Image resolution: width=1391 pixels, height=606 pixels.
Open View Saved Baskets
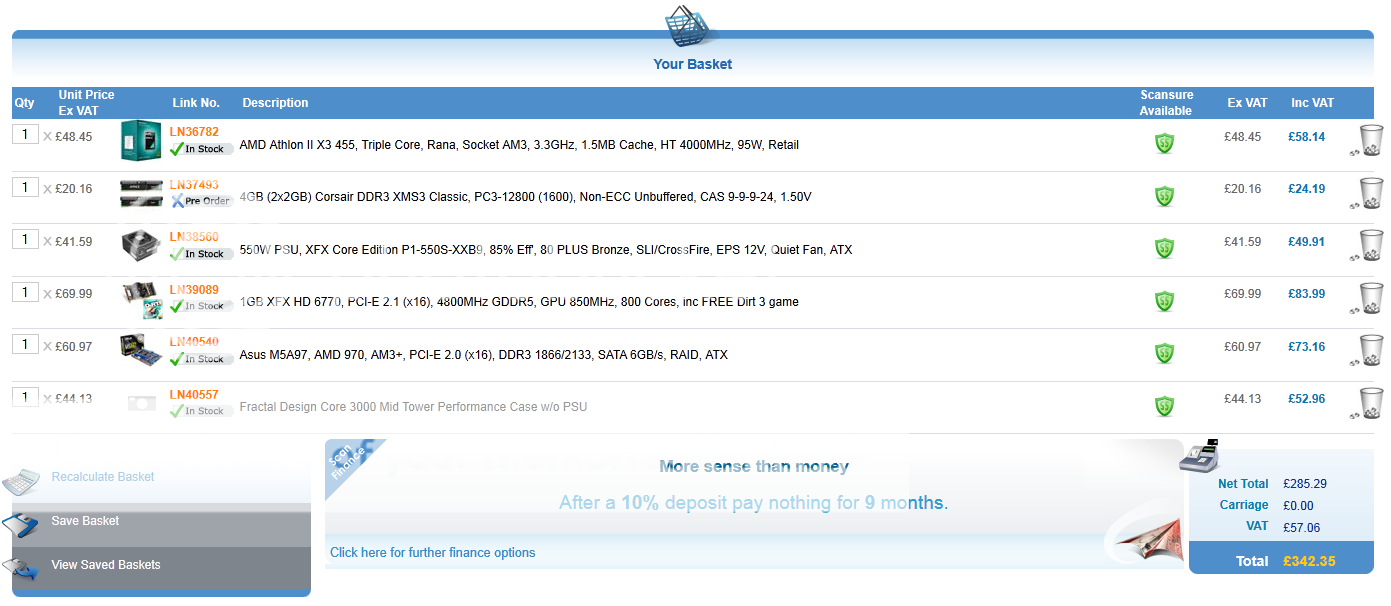pyautogui.click(x=105, y=565)
